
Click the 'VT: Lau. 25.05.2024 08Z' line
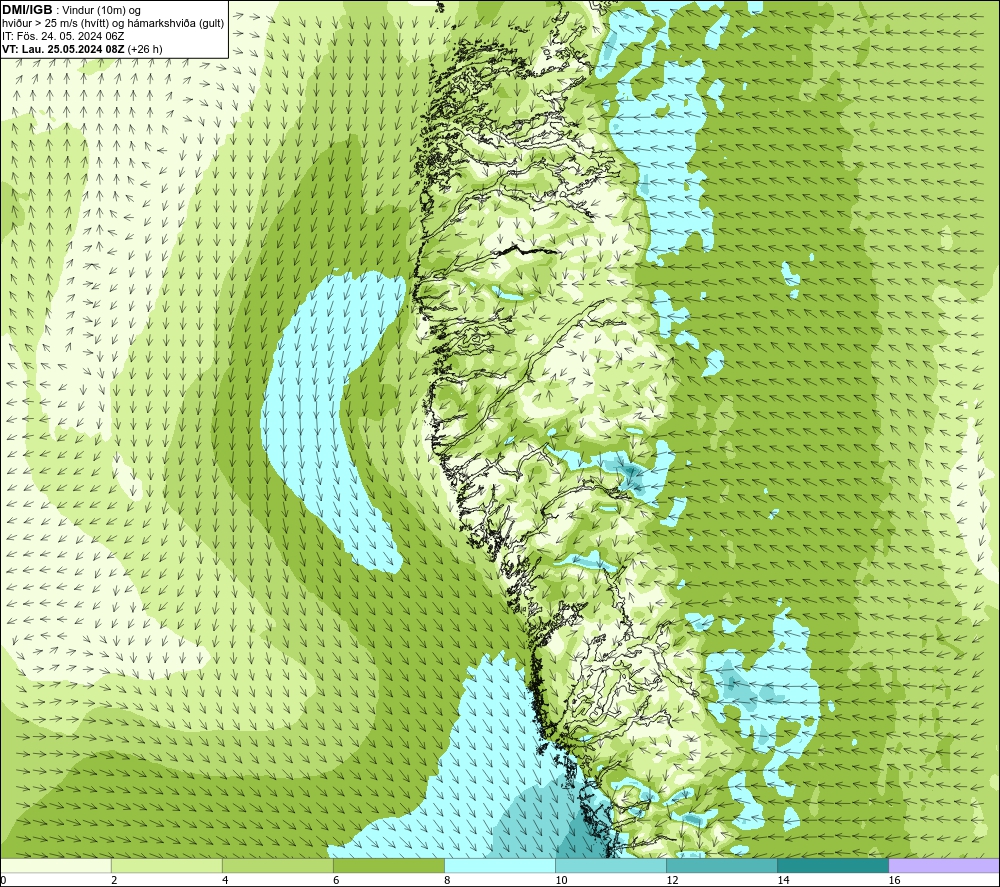click(64, 49)
